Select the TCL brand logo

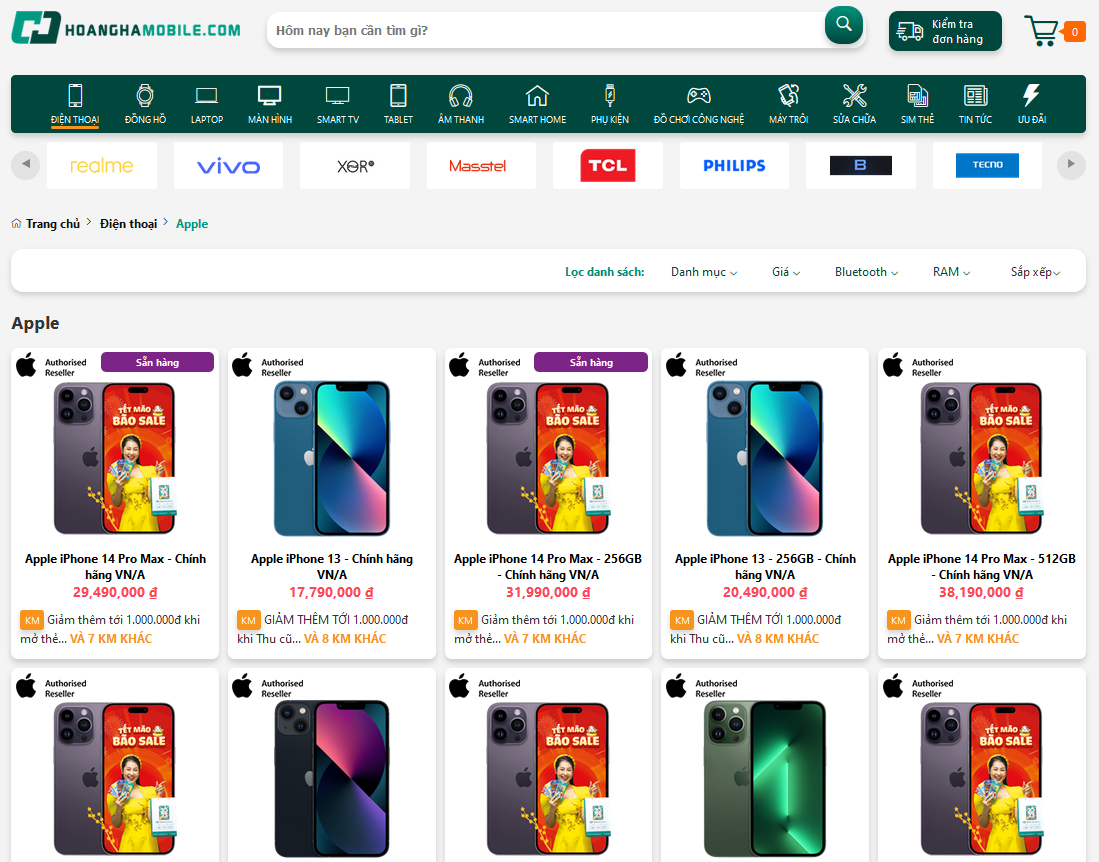[607, 166]
